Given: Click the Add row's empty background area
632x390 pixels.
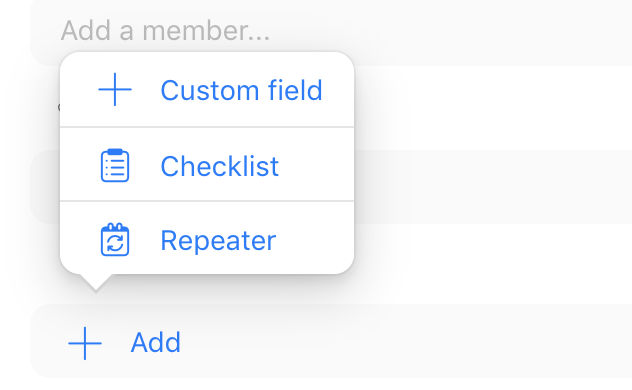Looking at the screenshot, I should tap(403, 342).
